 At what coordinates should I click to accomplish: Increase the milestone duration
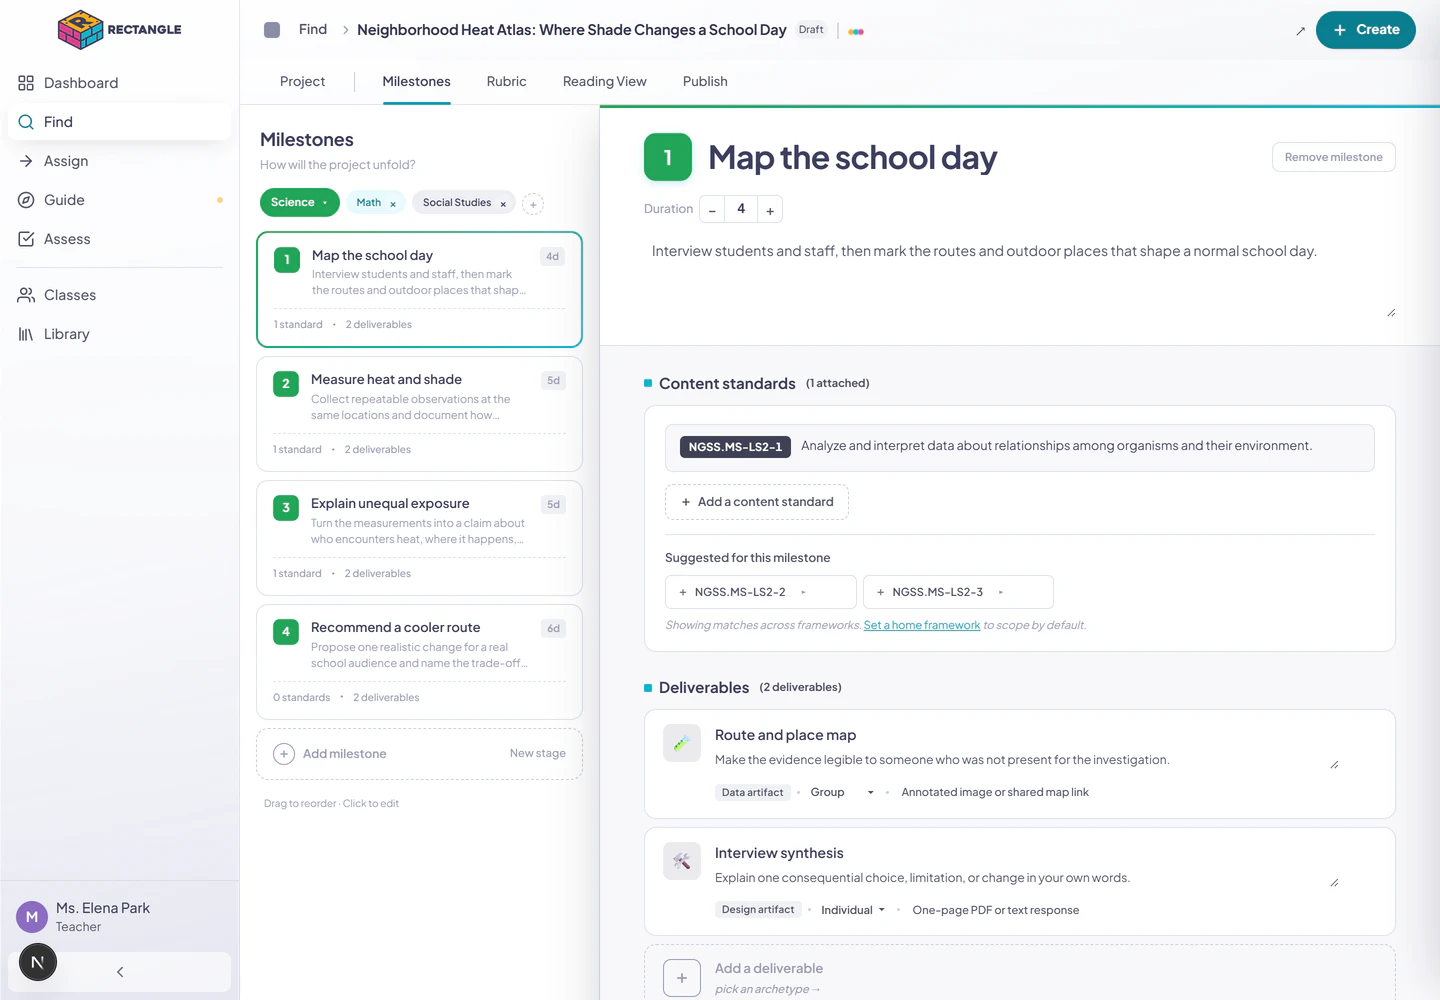[770, 210]
